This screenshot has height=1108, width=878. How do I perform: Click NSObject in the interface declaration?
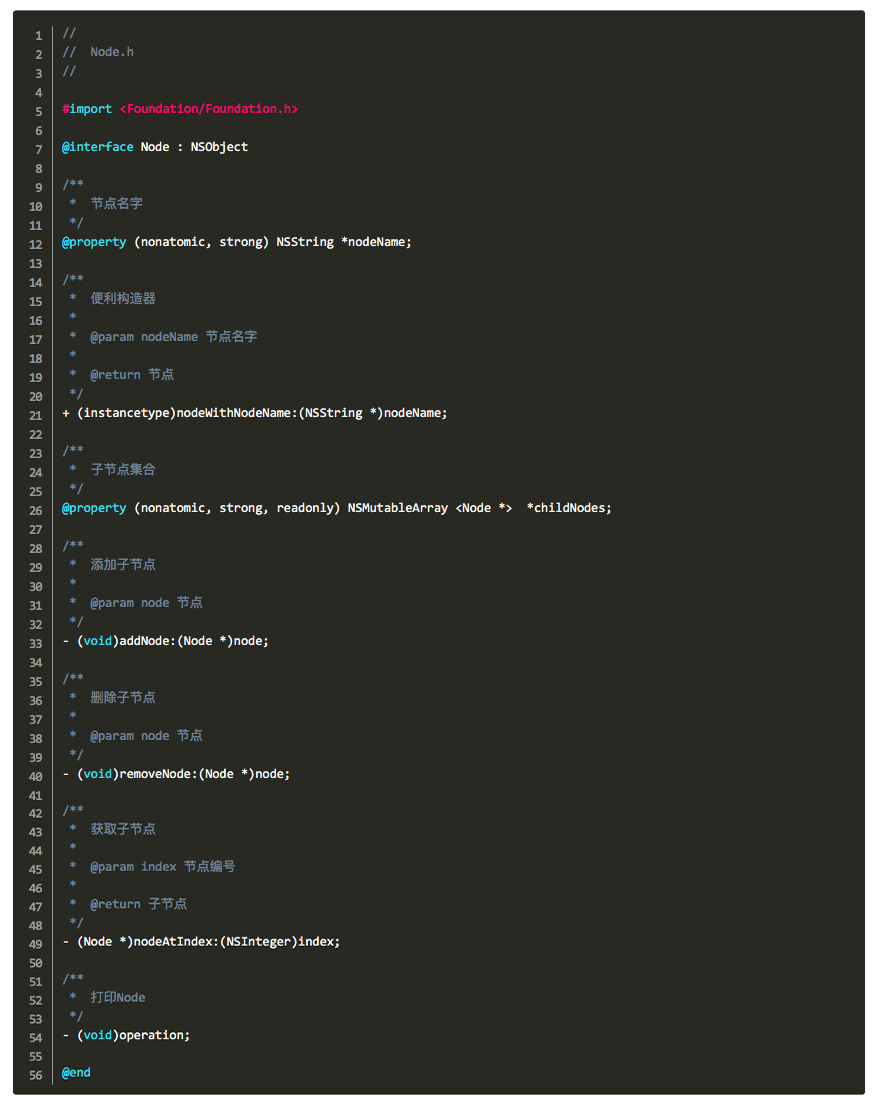coord(219,147)
